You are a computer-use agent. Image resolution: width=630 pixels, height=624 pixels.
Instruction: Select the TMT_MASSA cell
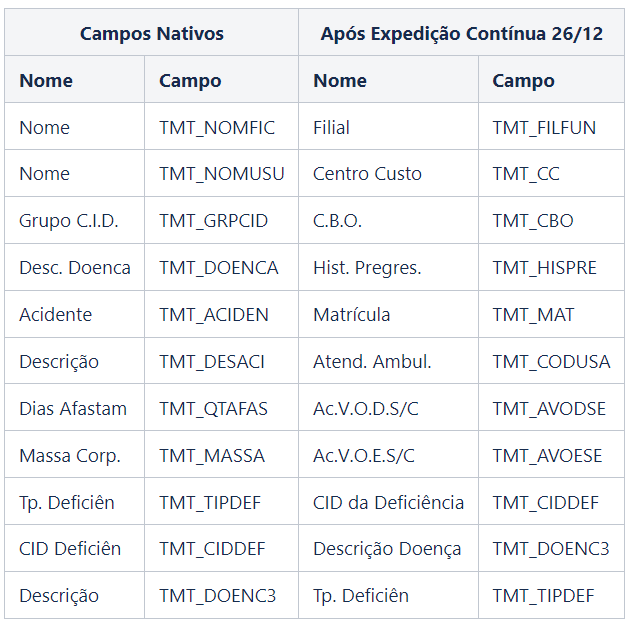point(212,456)
